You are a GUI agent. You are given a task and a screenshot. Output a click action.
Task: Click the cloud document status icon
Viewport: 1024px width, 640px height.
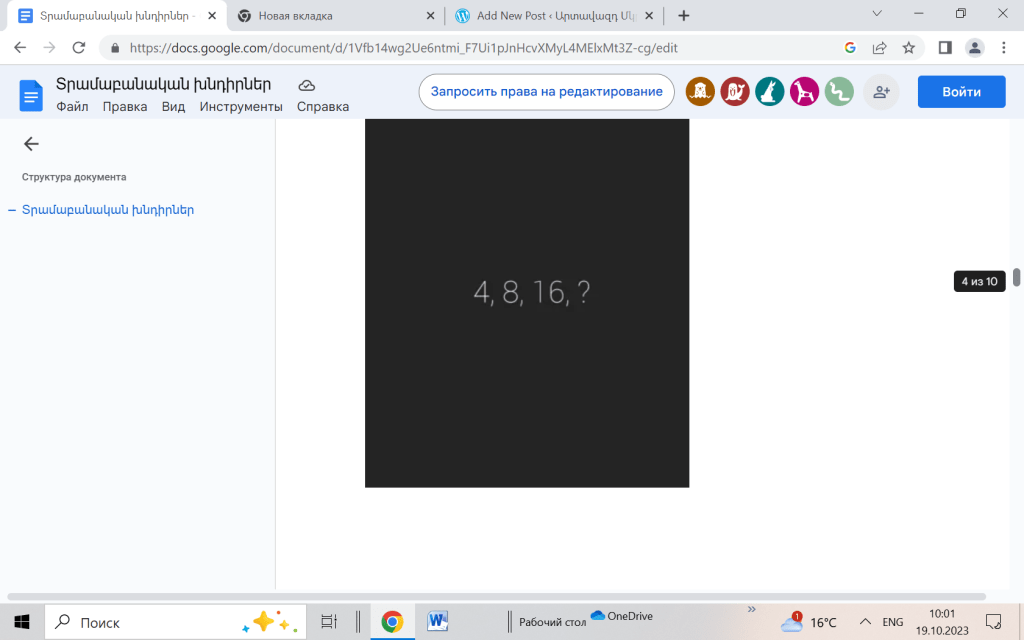click(307, 85)
